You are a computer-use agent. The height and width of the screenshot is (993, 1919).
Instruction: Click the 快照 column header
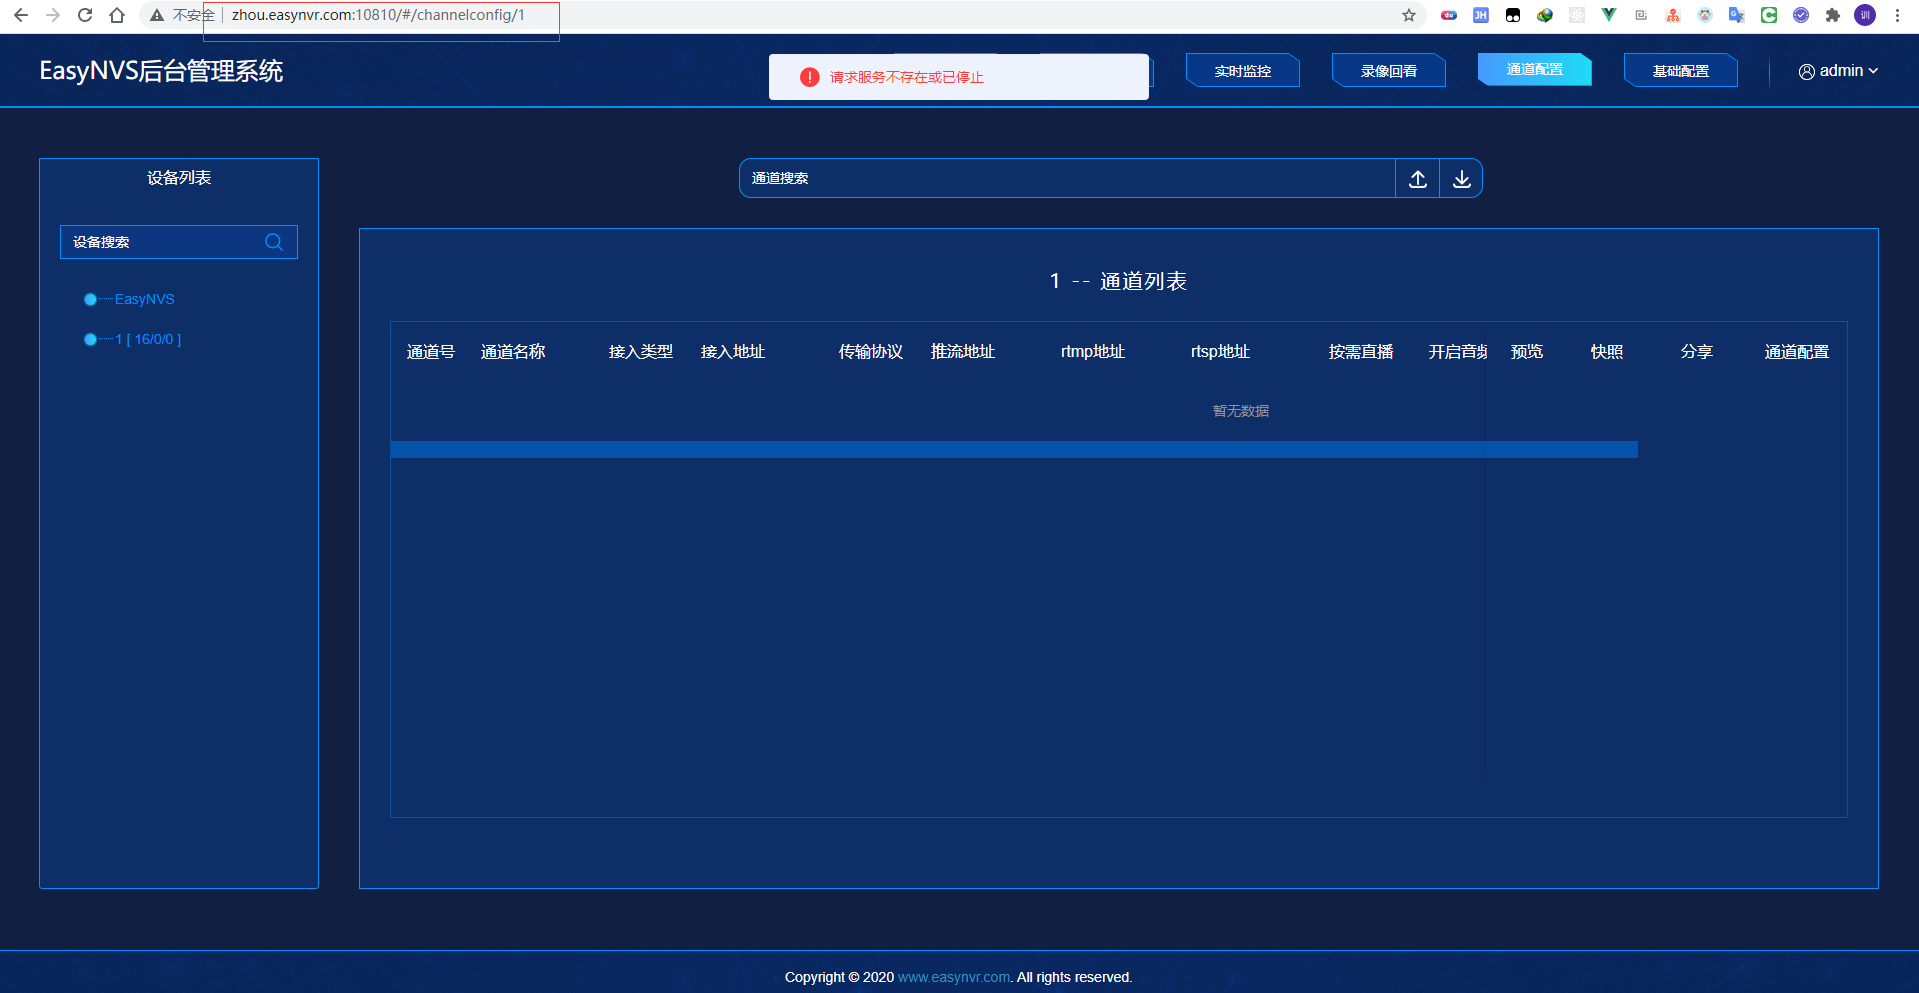(x=1607, y=352)
